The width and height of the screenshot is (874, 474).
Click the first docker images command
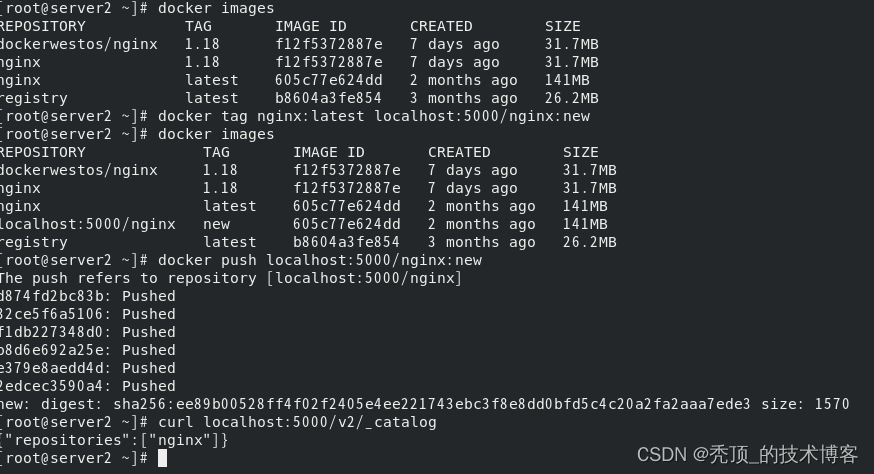(216, 9)
